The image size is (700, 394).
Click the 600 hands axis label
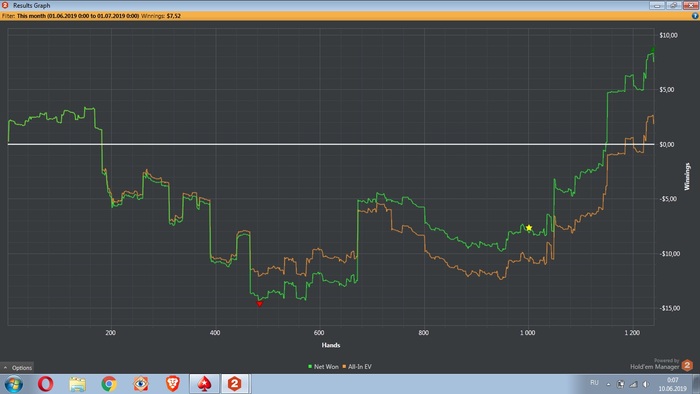(x=319, y=332)
